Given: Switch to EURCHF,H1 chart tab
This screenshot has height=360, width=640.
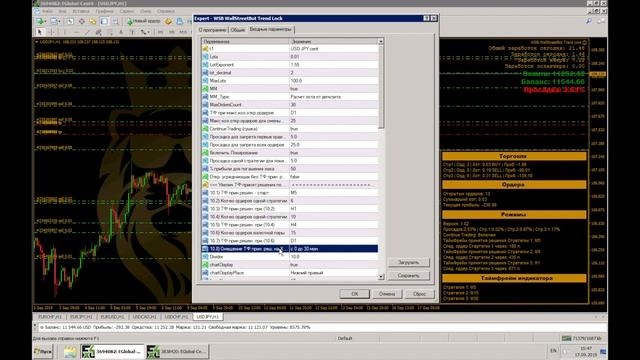Looking at the screenshot, I should pos(50,317).
